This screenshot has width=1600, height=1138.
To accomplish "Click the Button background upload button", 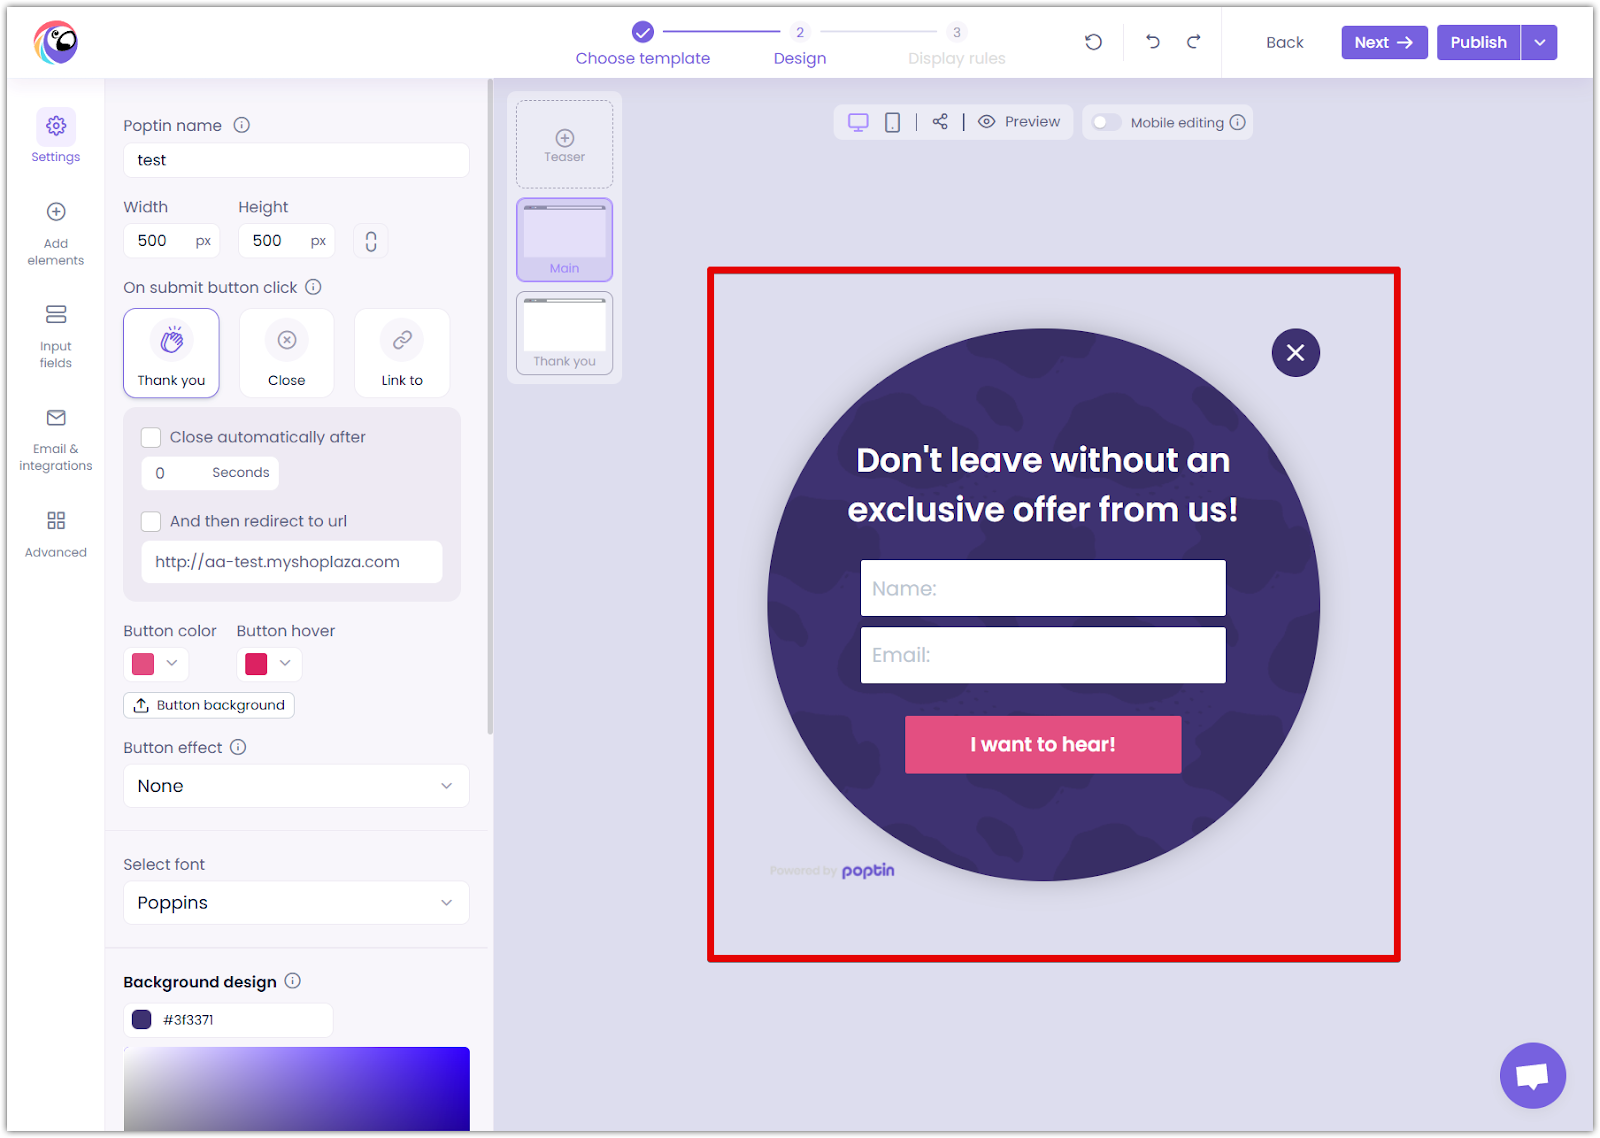I will [209, 705].
